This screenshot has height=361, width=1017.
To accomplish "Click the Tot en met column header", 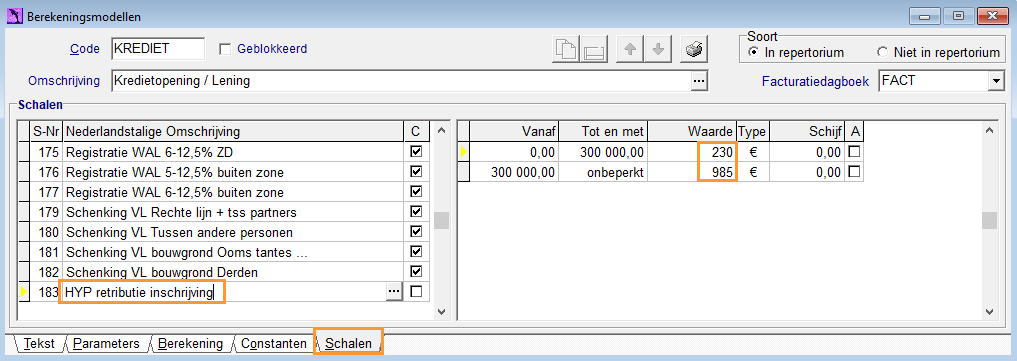I will coord(603,132).
